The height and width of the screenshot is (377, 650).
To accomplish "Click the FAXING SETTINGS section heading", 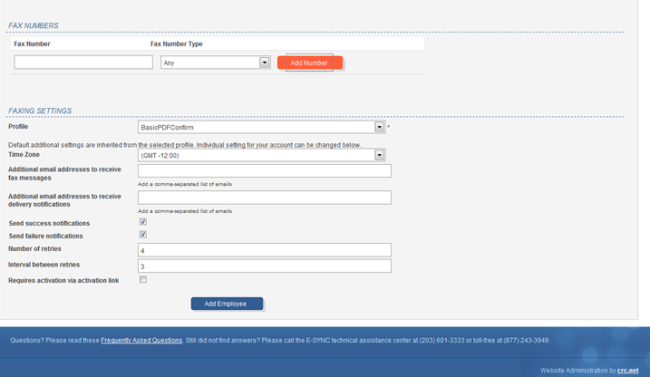I will click(40, 111).
